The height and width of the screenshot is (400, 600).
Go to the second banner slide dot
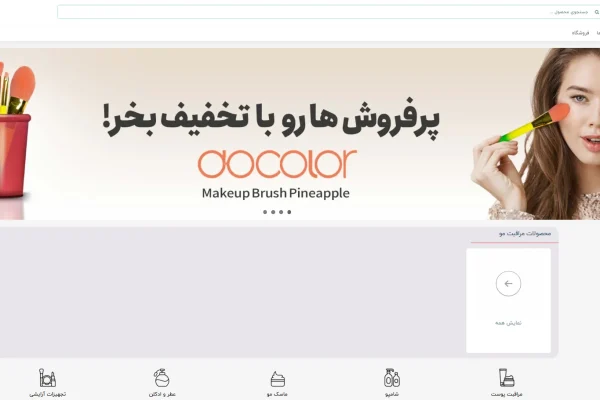[273, 212]
